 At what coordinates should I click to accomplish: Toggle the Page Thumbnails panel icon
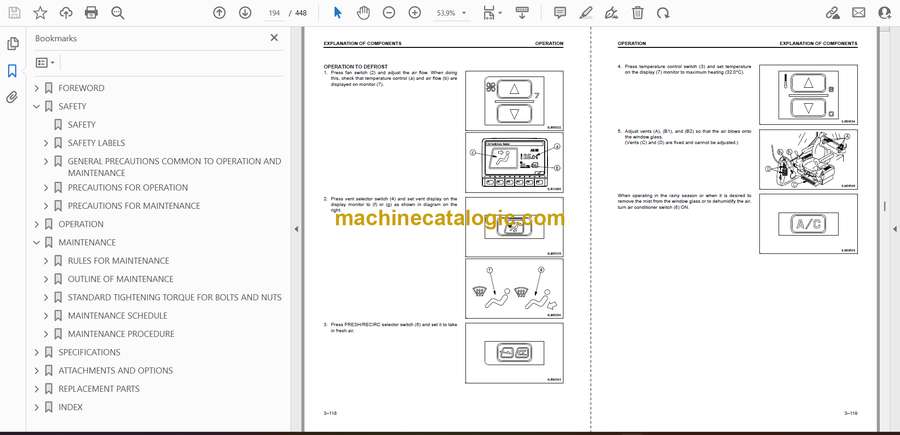click(12, 44)
